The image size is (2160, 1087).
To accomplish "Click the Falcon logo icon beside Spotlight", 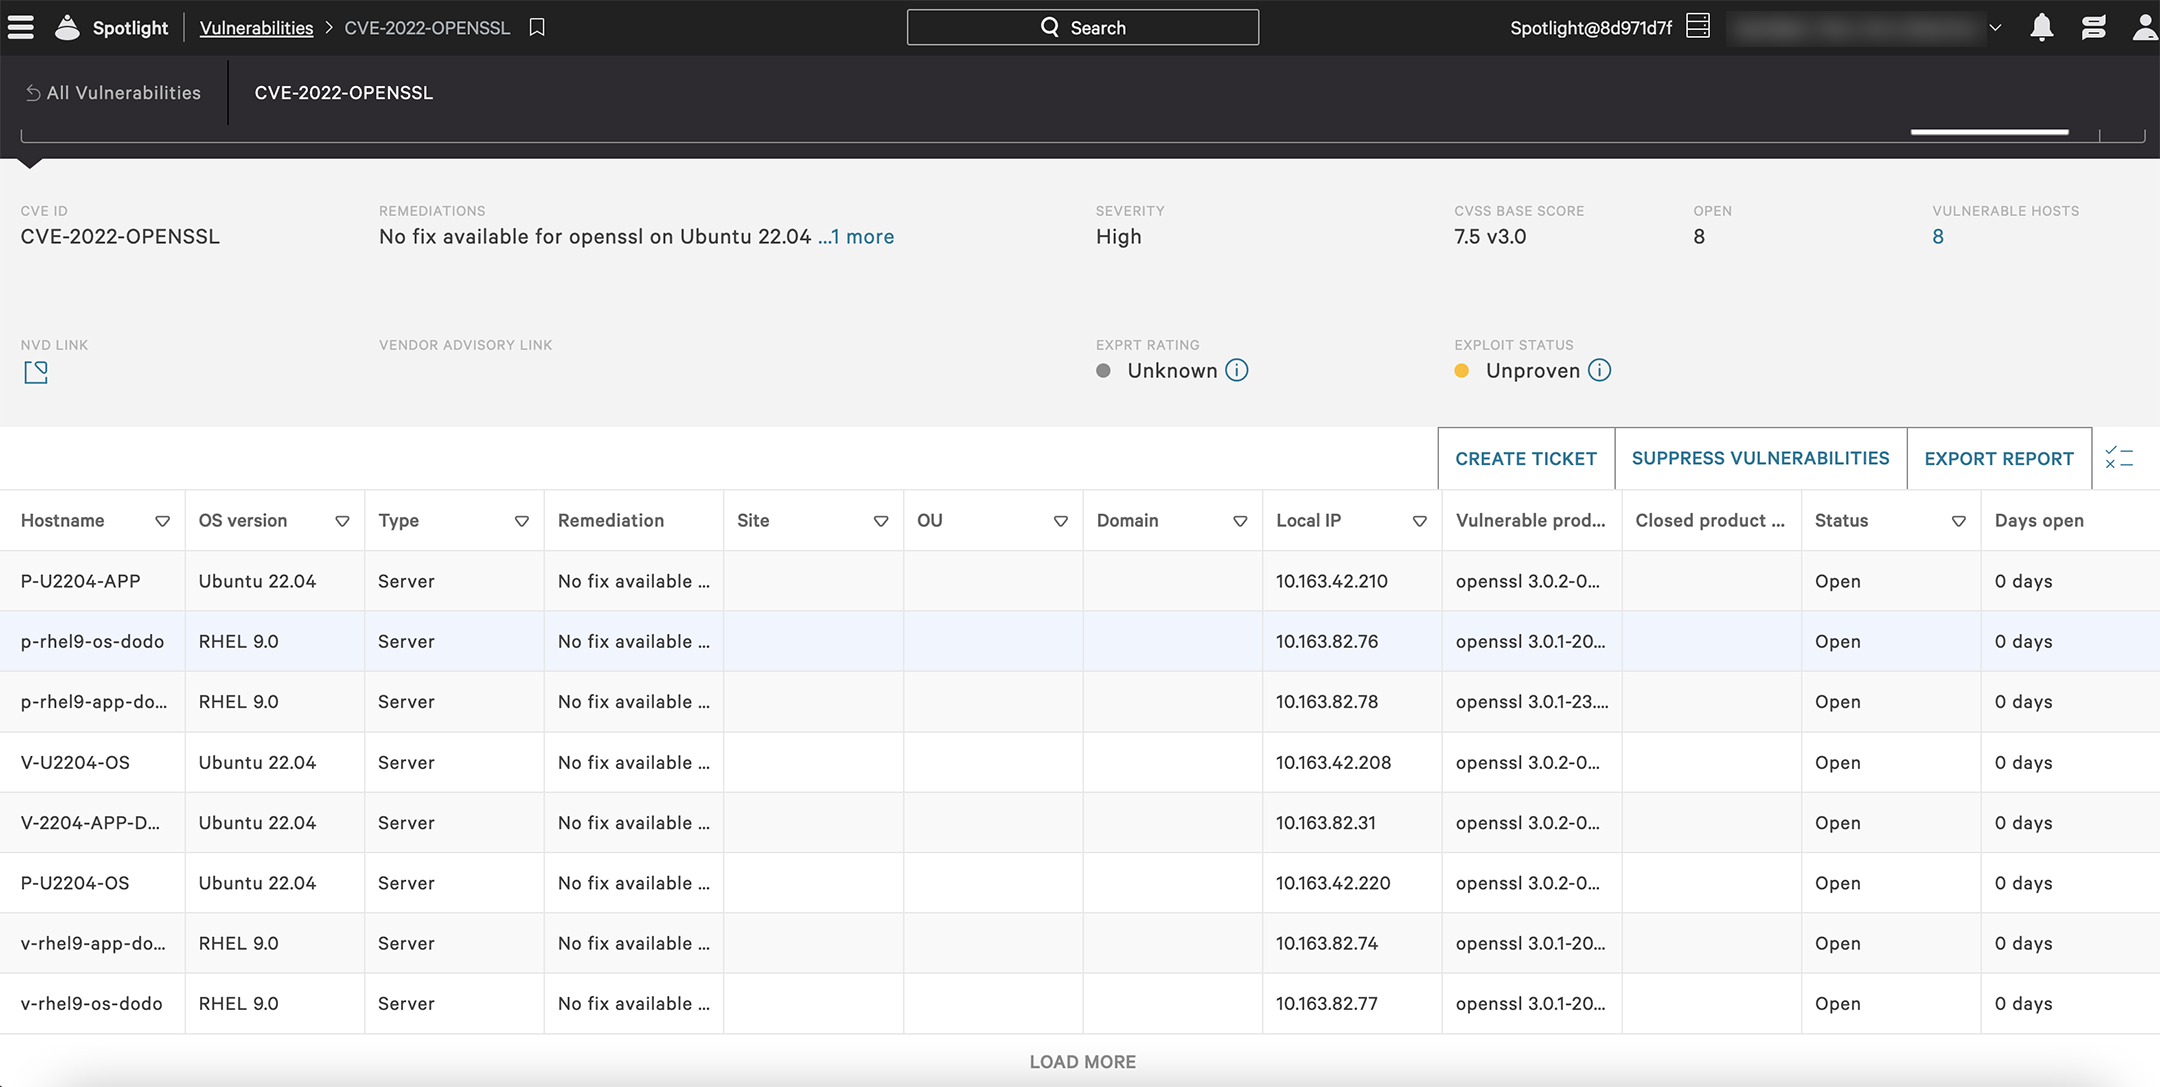I will (67, 27).
